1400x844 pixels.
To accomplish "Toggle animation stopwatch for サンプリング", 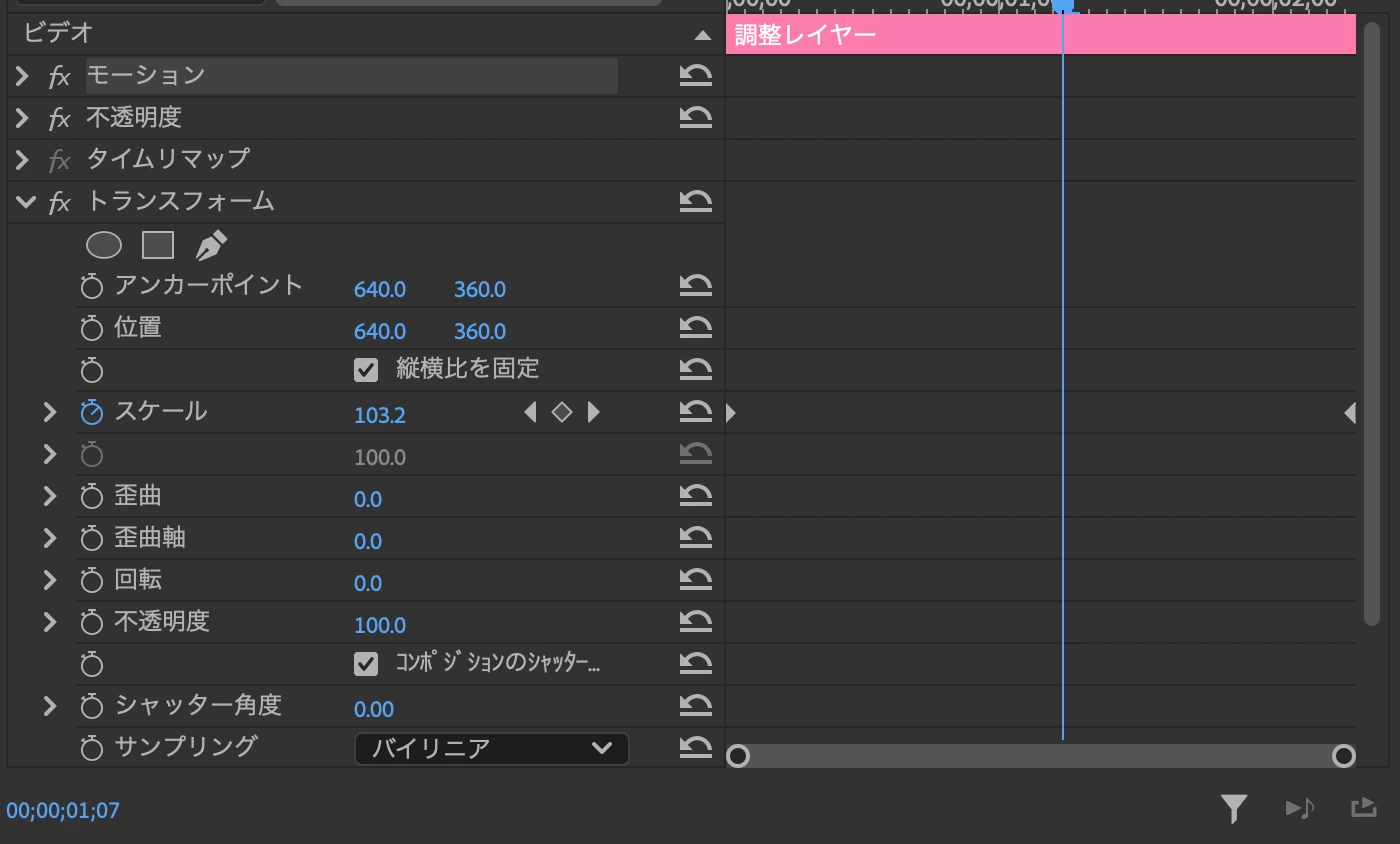I will (x=92, y=749).
